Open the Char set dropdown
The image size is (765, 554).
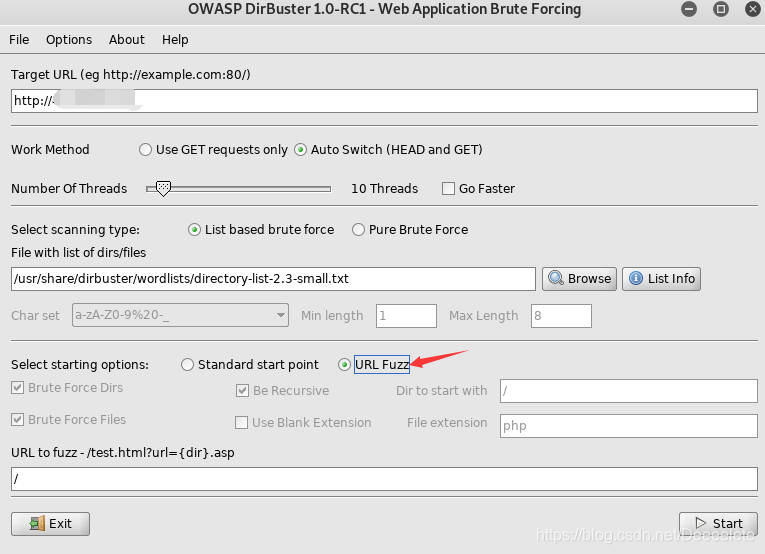click(x=180, y=315)
